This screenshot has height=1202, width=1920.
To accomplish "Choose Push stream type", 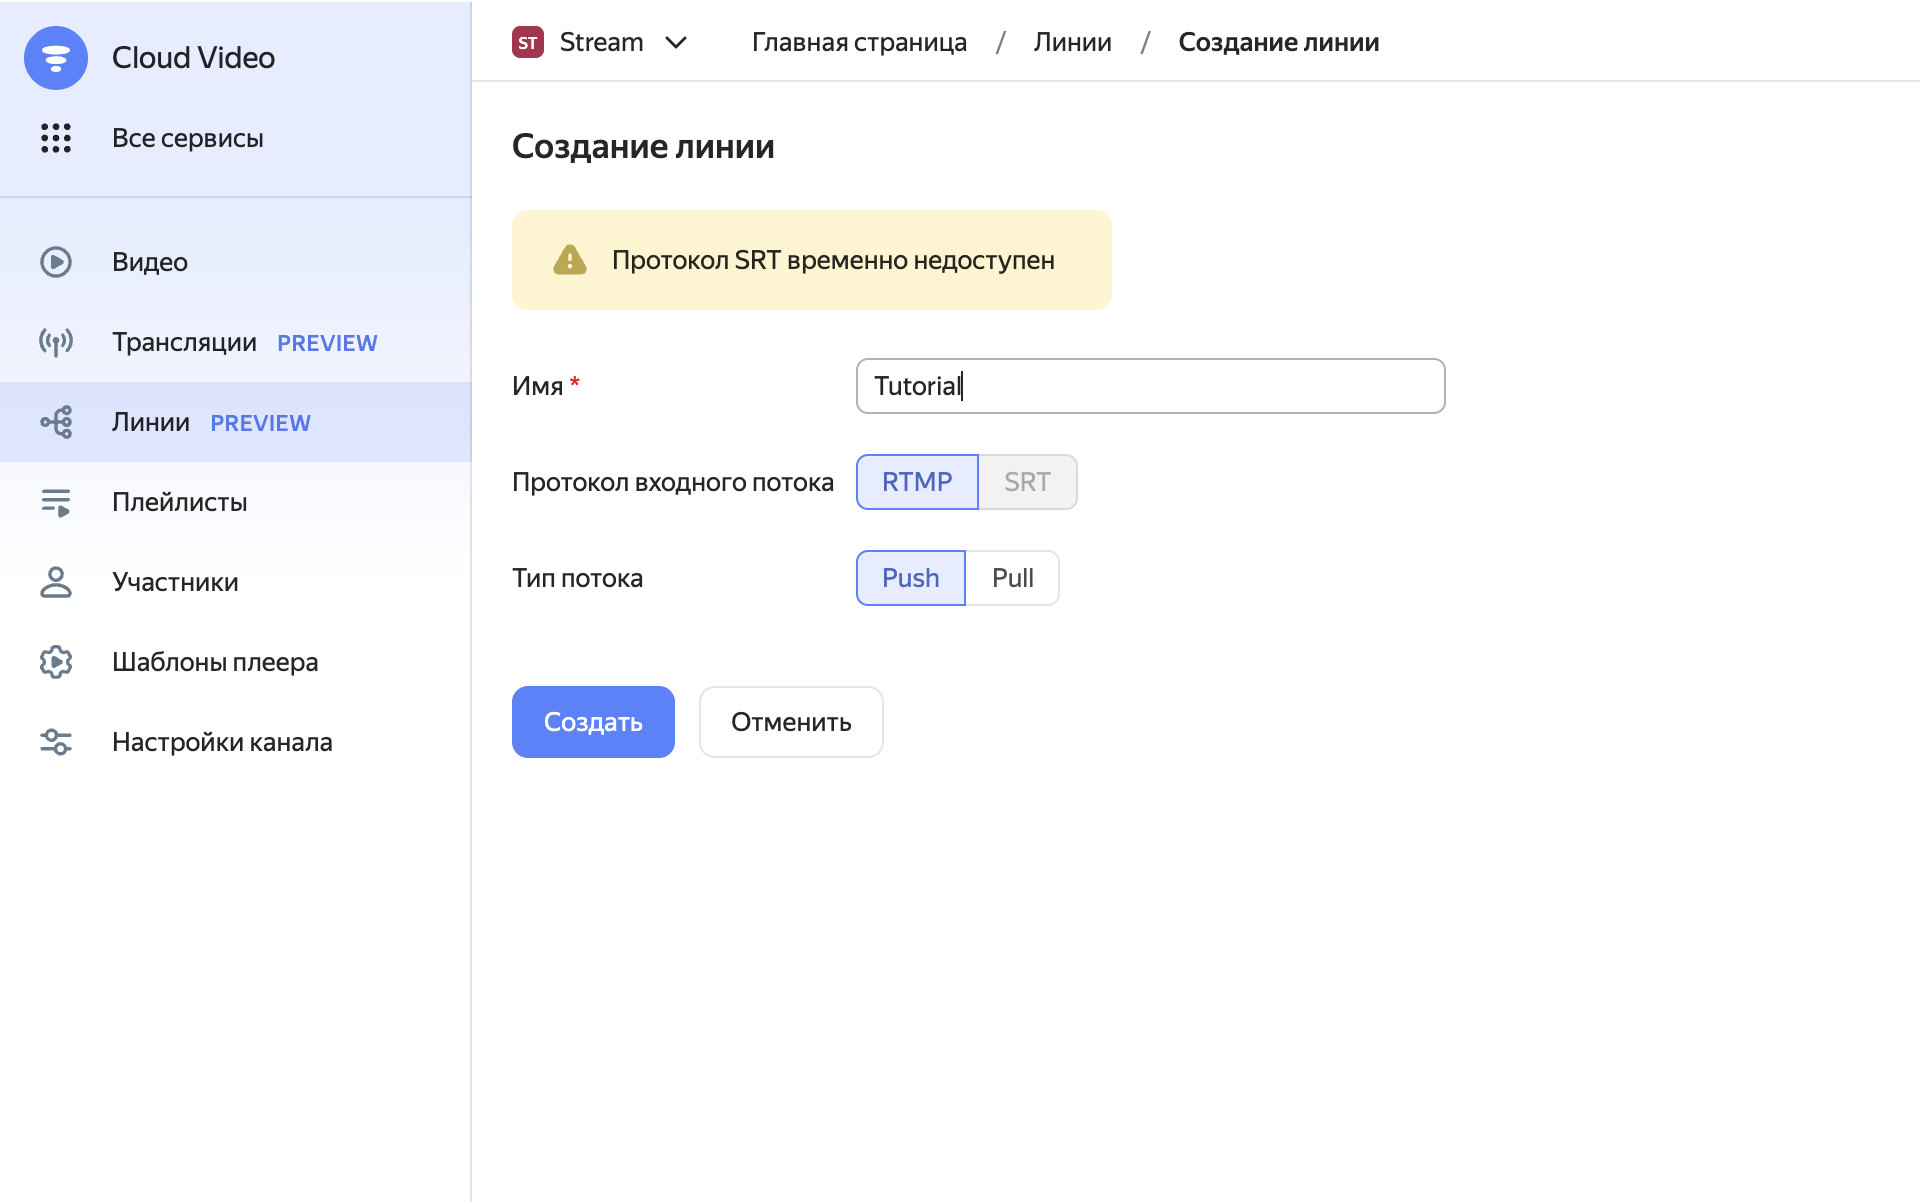I will click(x=910, y=577).
